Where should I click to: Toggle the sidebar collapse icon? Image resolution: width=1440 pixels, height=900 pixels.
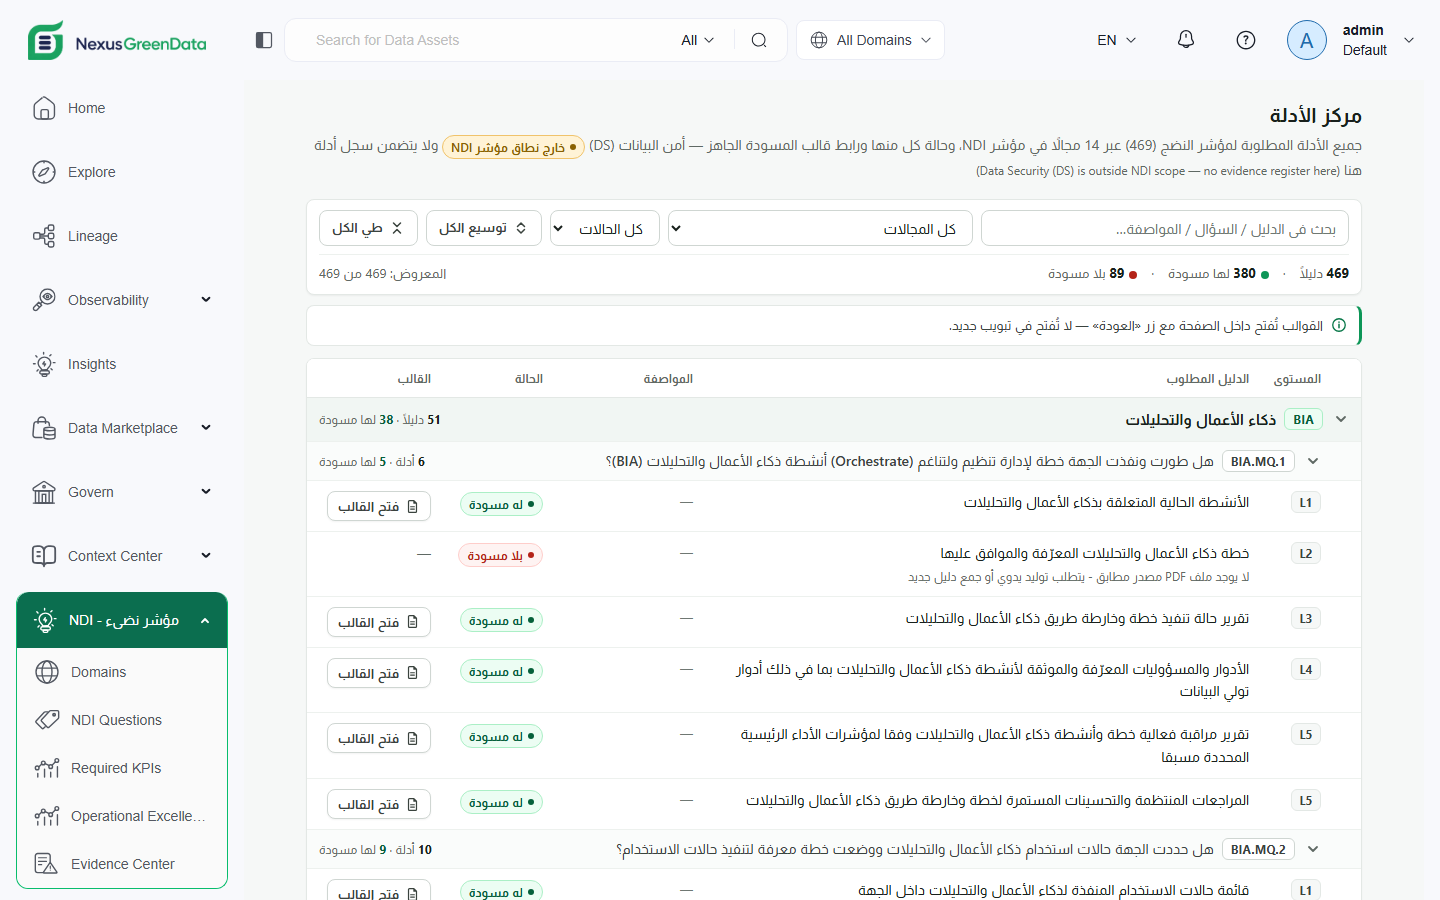(x=264, y=40)
